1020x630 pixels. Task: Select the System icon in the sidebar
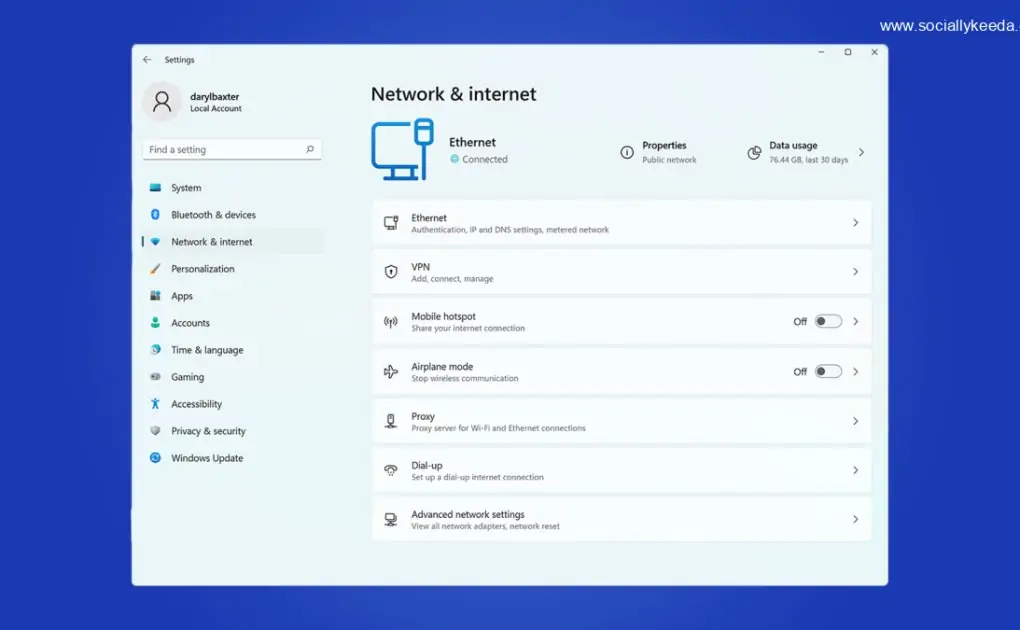click(x=158, y=187)
